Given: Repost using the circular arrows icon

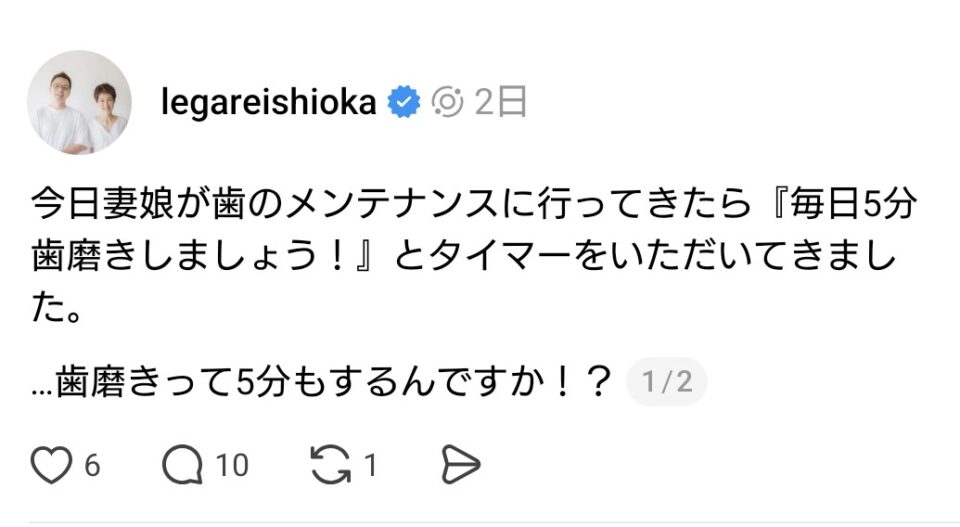Looking at the screenshot, I should pyautogui.click(x=331, y=465).
